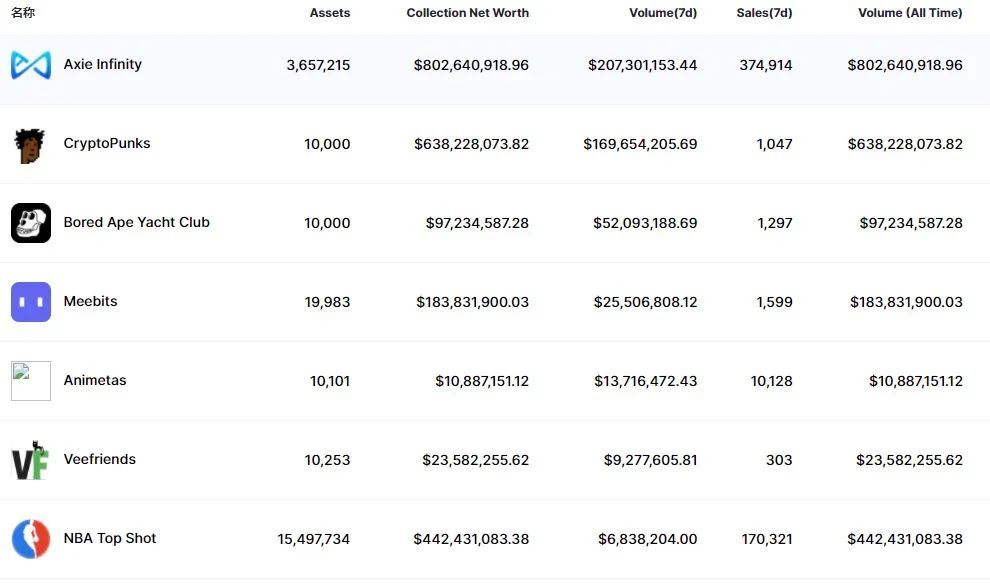This screenshot has width=990, height=586.
Task: Open the CryptoPunks collection link
Action: 106,143
